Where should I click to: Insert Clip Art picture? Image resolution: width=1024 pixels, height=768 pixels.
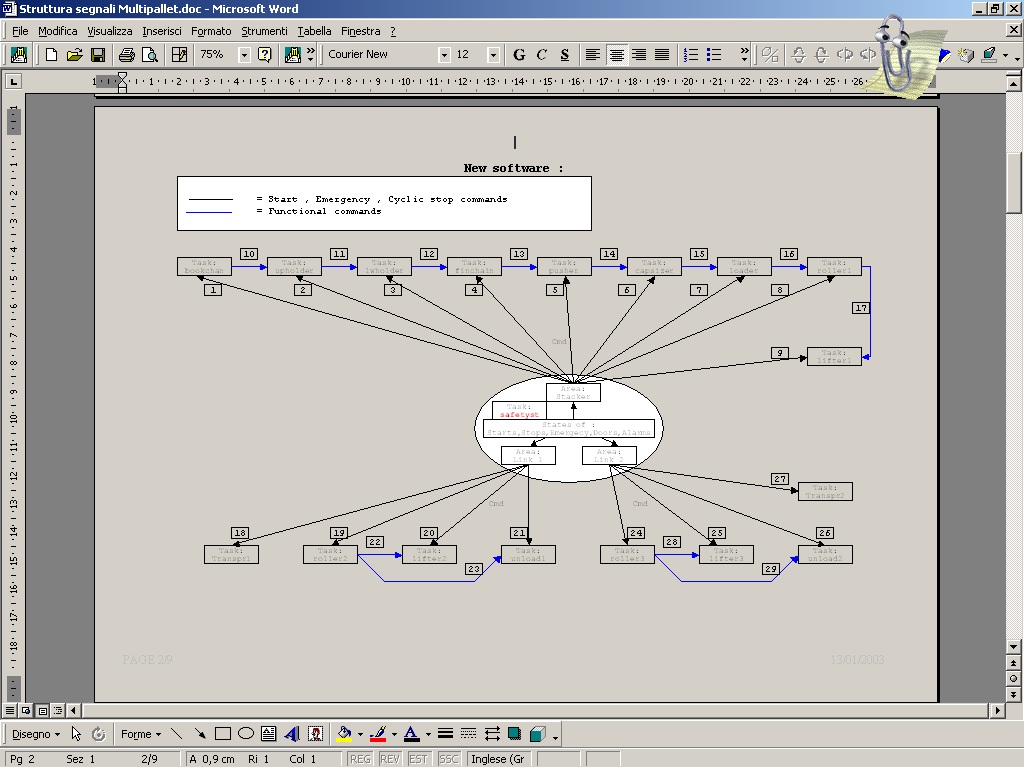(x=315, y=734)
